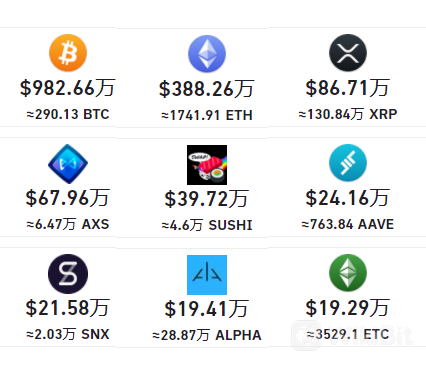The image size is (426, 366).
Task: Click the green Ethereum Classic icon
Action: click(348, 273)
